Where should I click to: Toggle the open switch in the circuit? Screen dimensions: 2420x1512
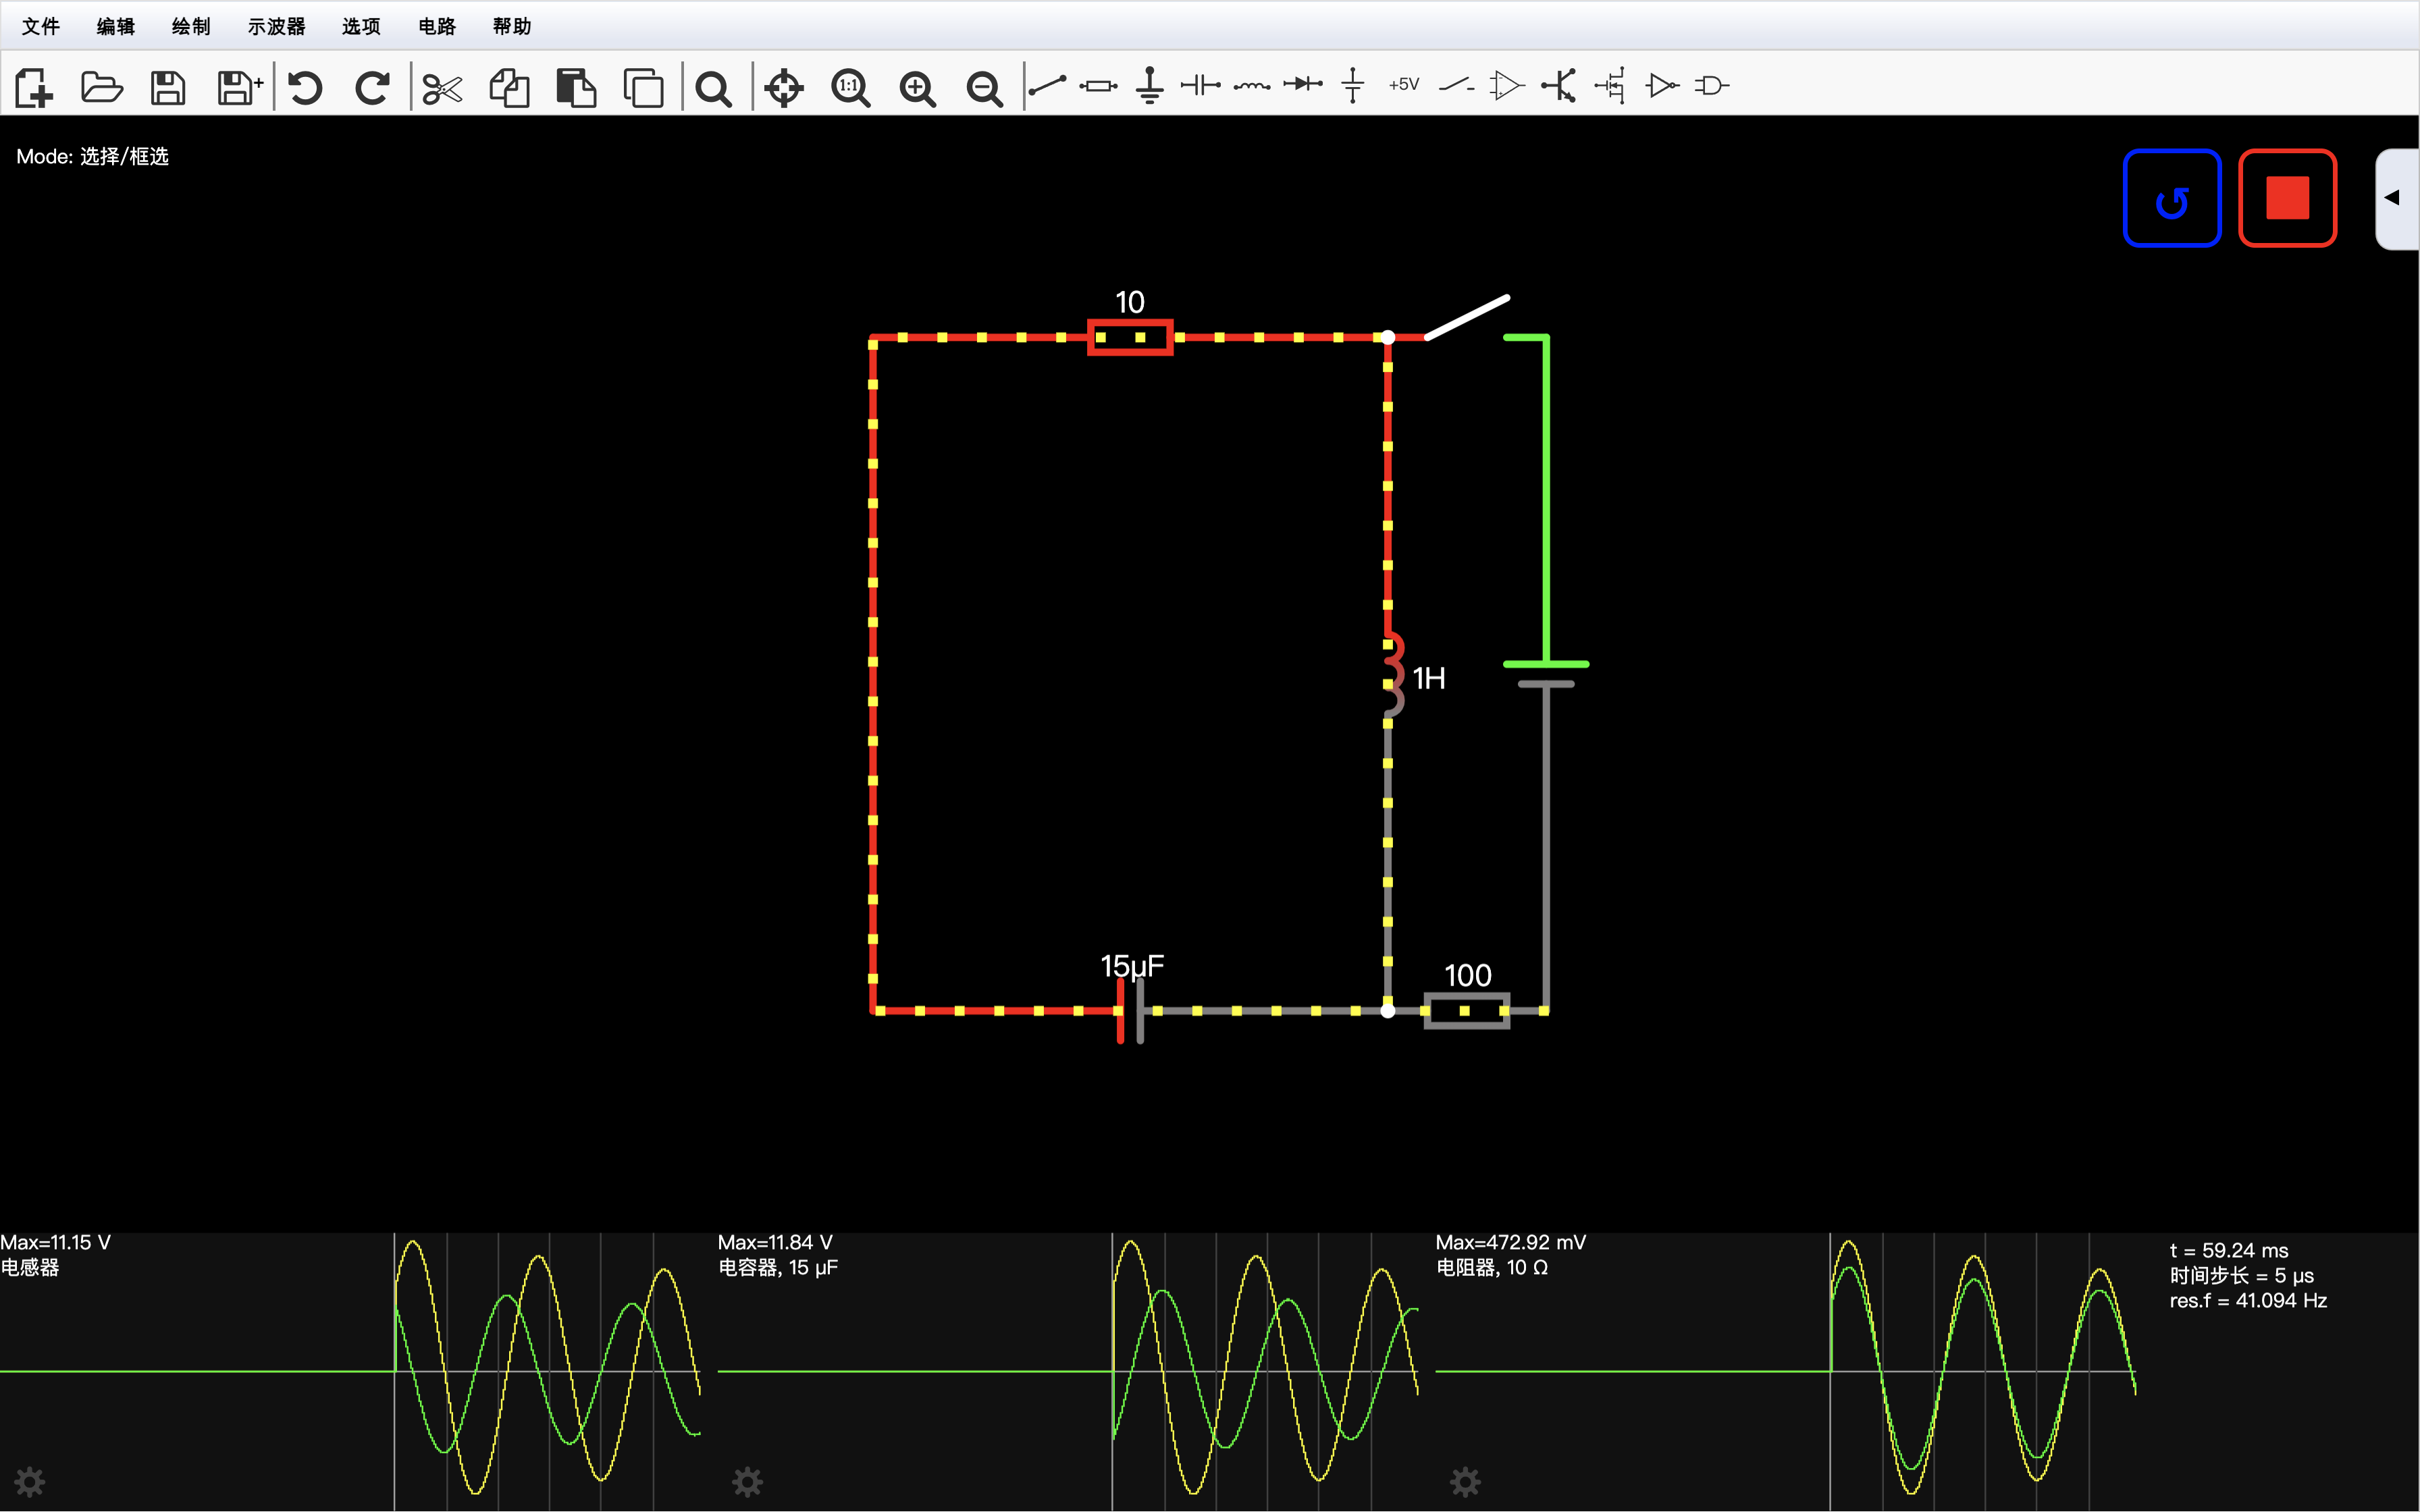[1467, 318]
